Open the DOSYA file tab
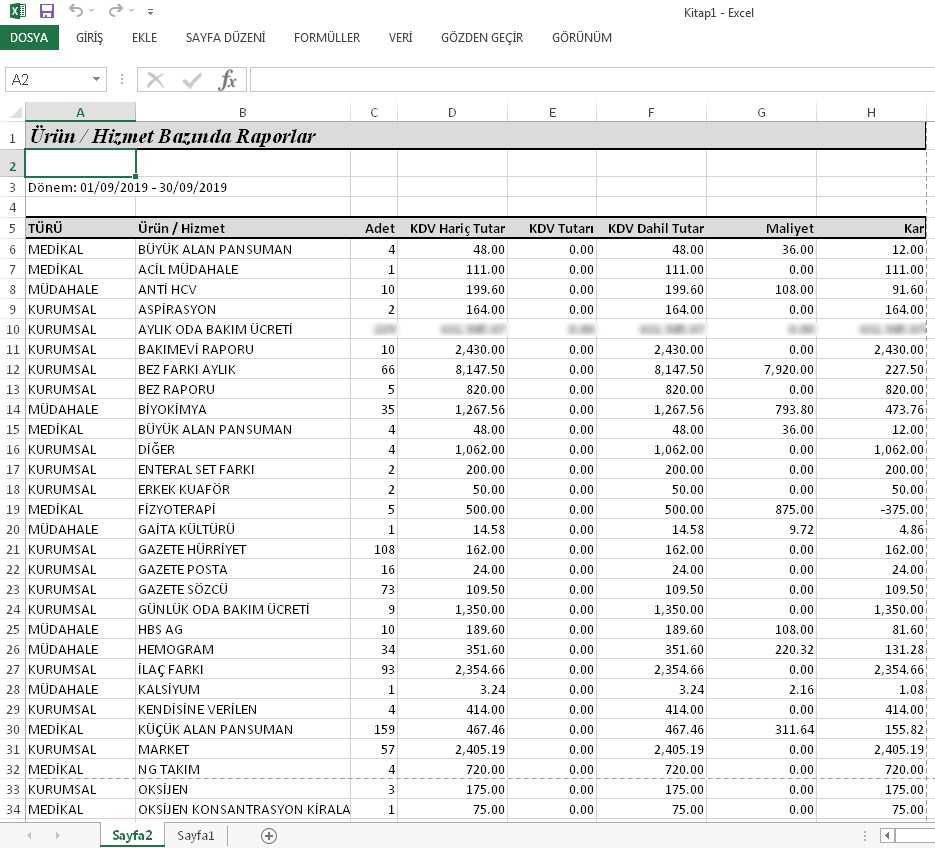 [x=29, y=38]
